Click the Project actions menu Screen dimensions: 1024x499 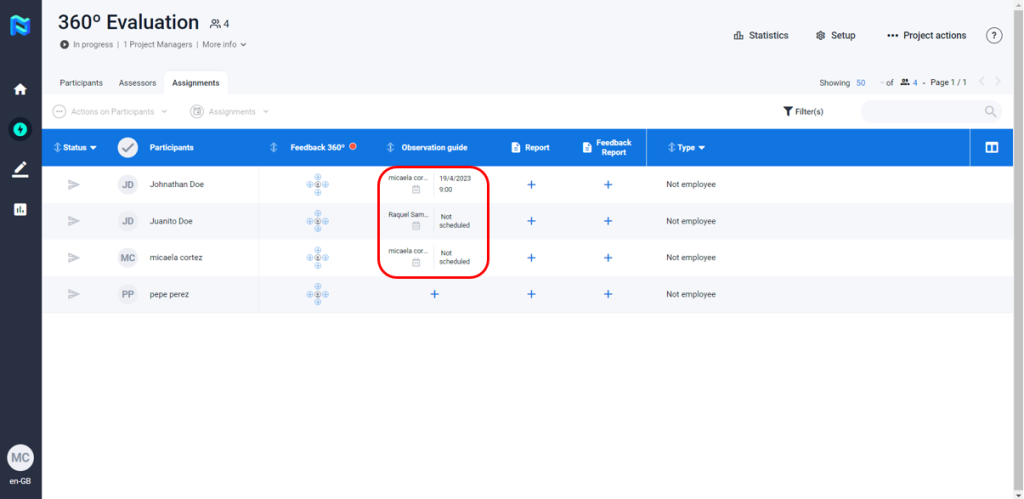[x=926, y=35]
